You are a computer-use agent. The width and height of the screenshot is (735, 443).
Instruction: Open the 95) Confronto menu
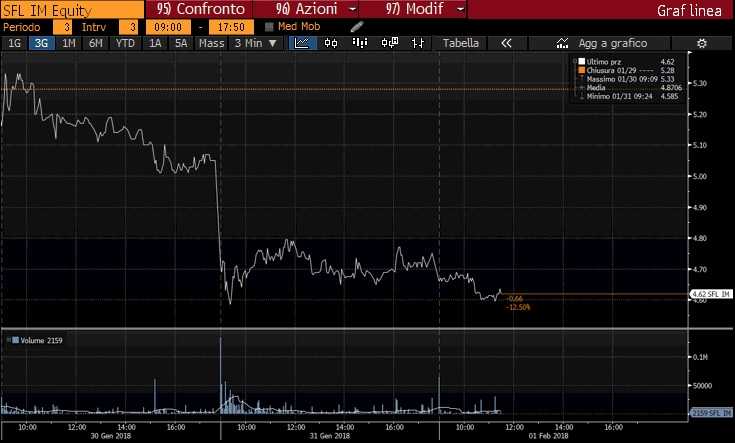(x=201, y=9)
